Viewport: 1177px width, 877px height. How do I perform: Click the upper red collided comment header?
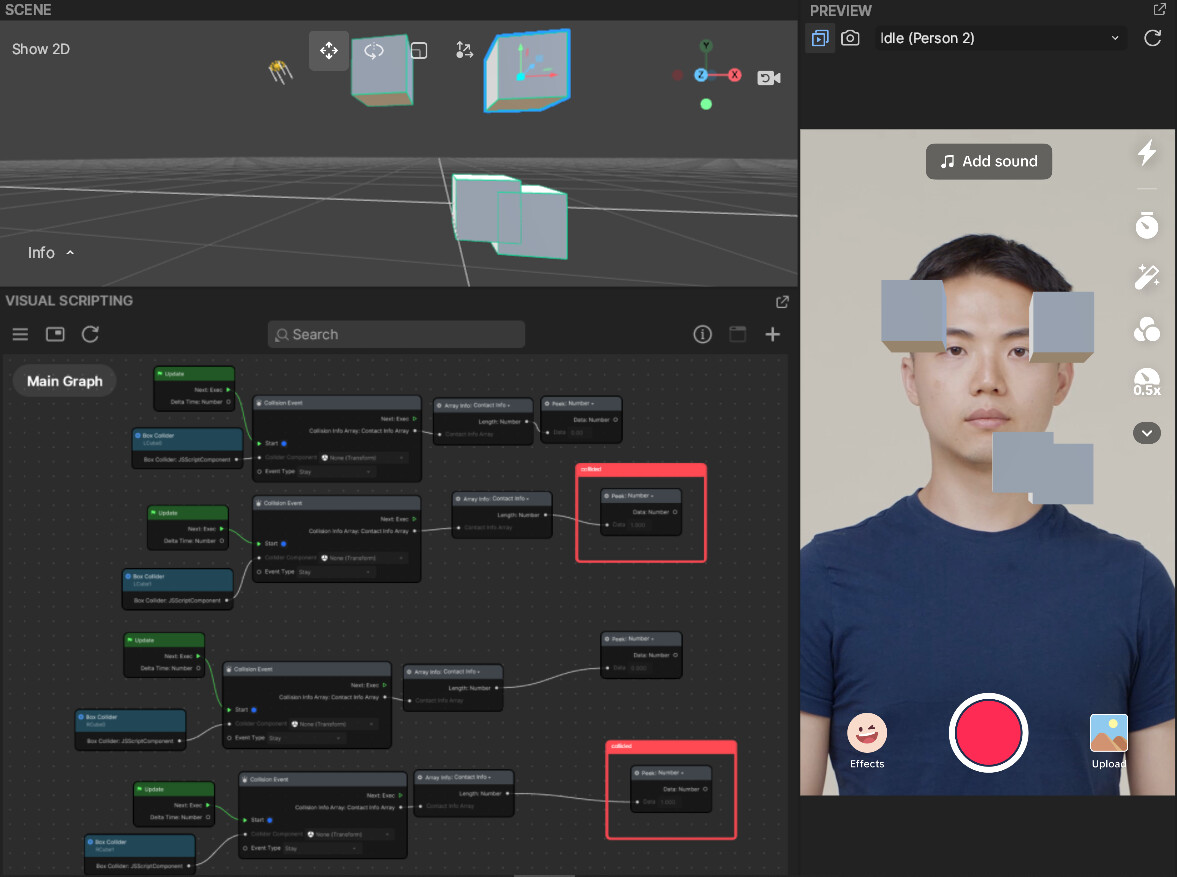(640, 469)
